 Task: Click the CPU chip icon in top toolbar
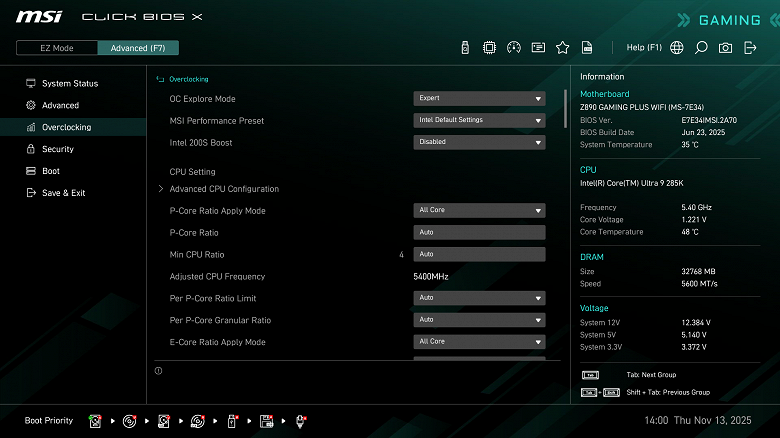tap(490, 47)
